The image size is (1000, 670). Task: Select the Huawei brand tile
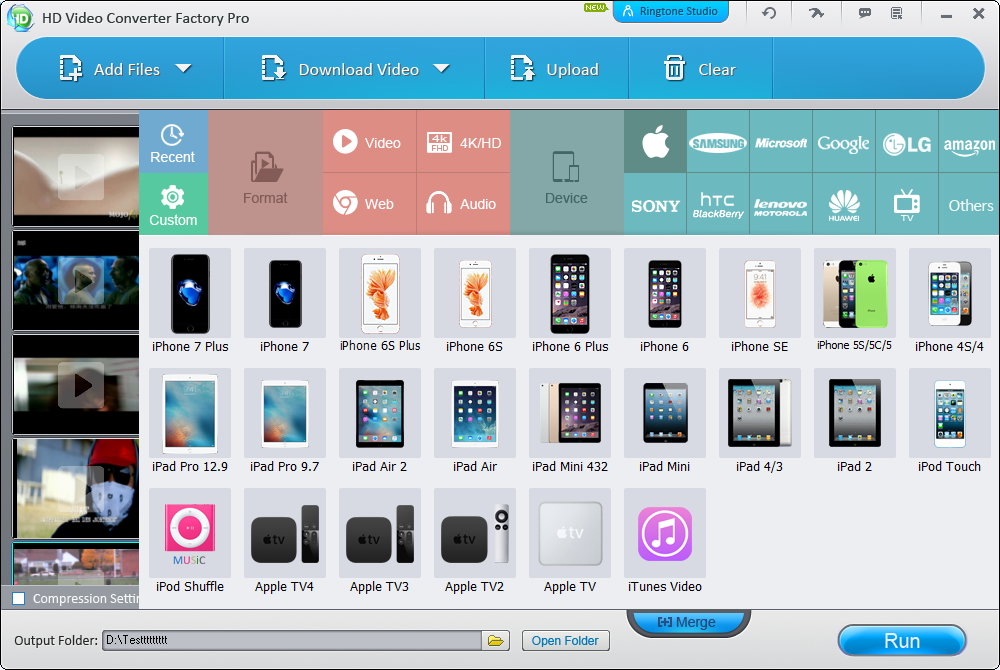844,204
